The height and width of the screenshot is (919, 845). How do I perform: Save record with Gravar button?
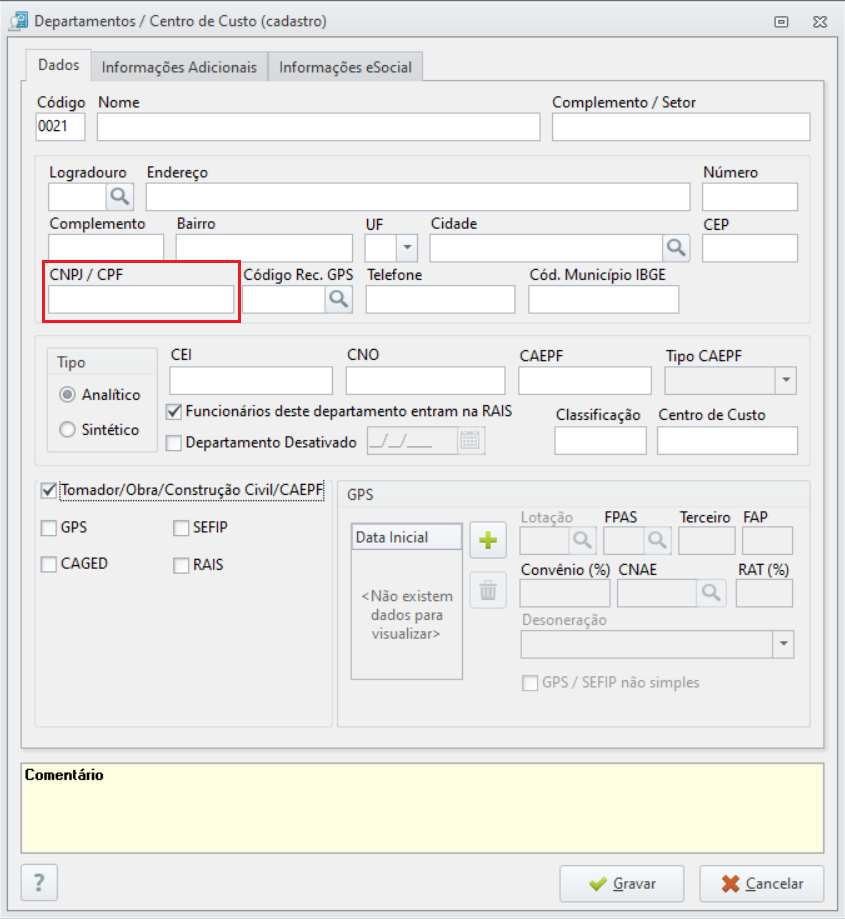[622, 883]
